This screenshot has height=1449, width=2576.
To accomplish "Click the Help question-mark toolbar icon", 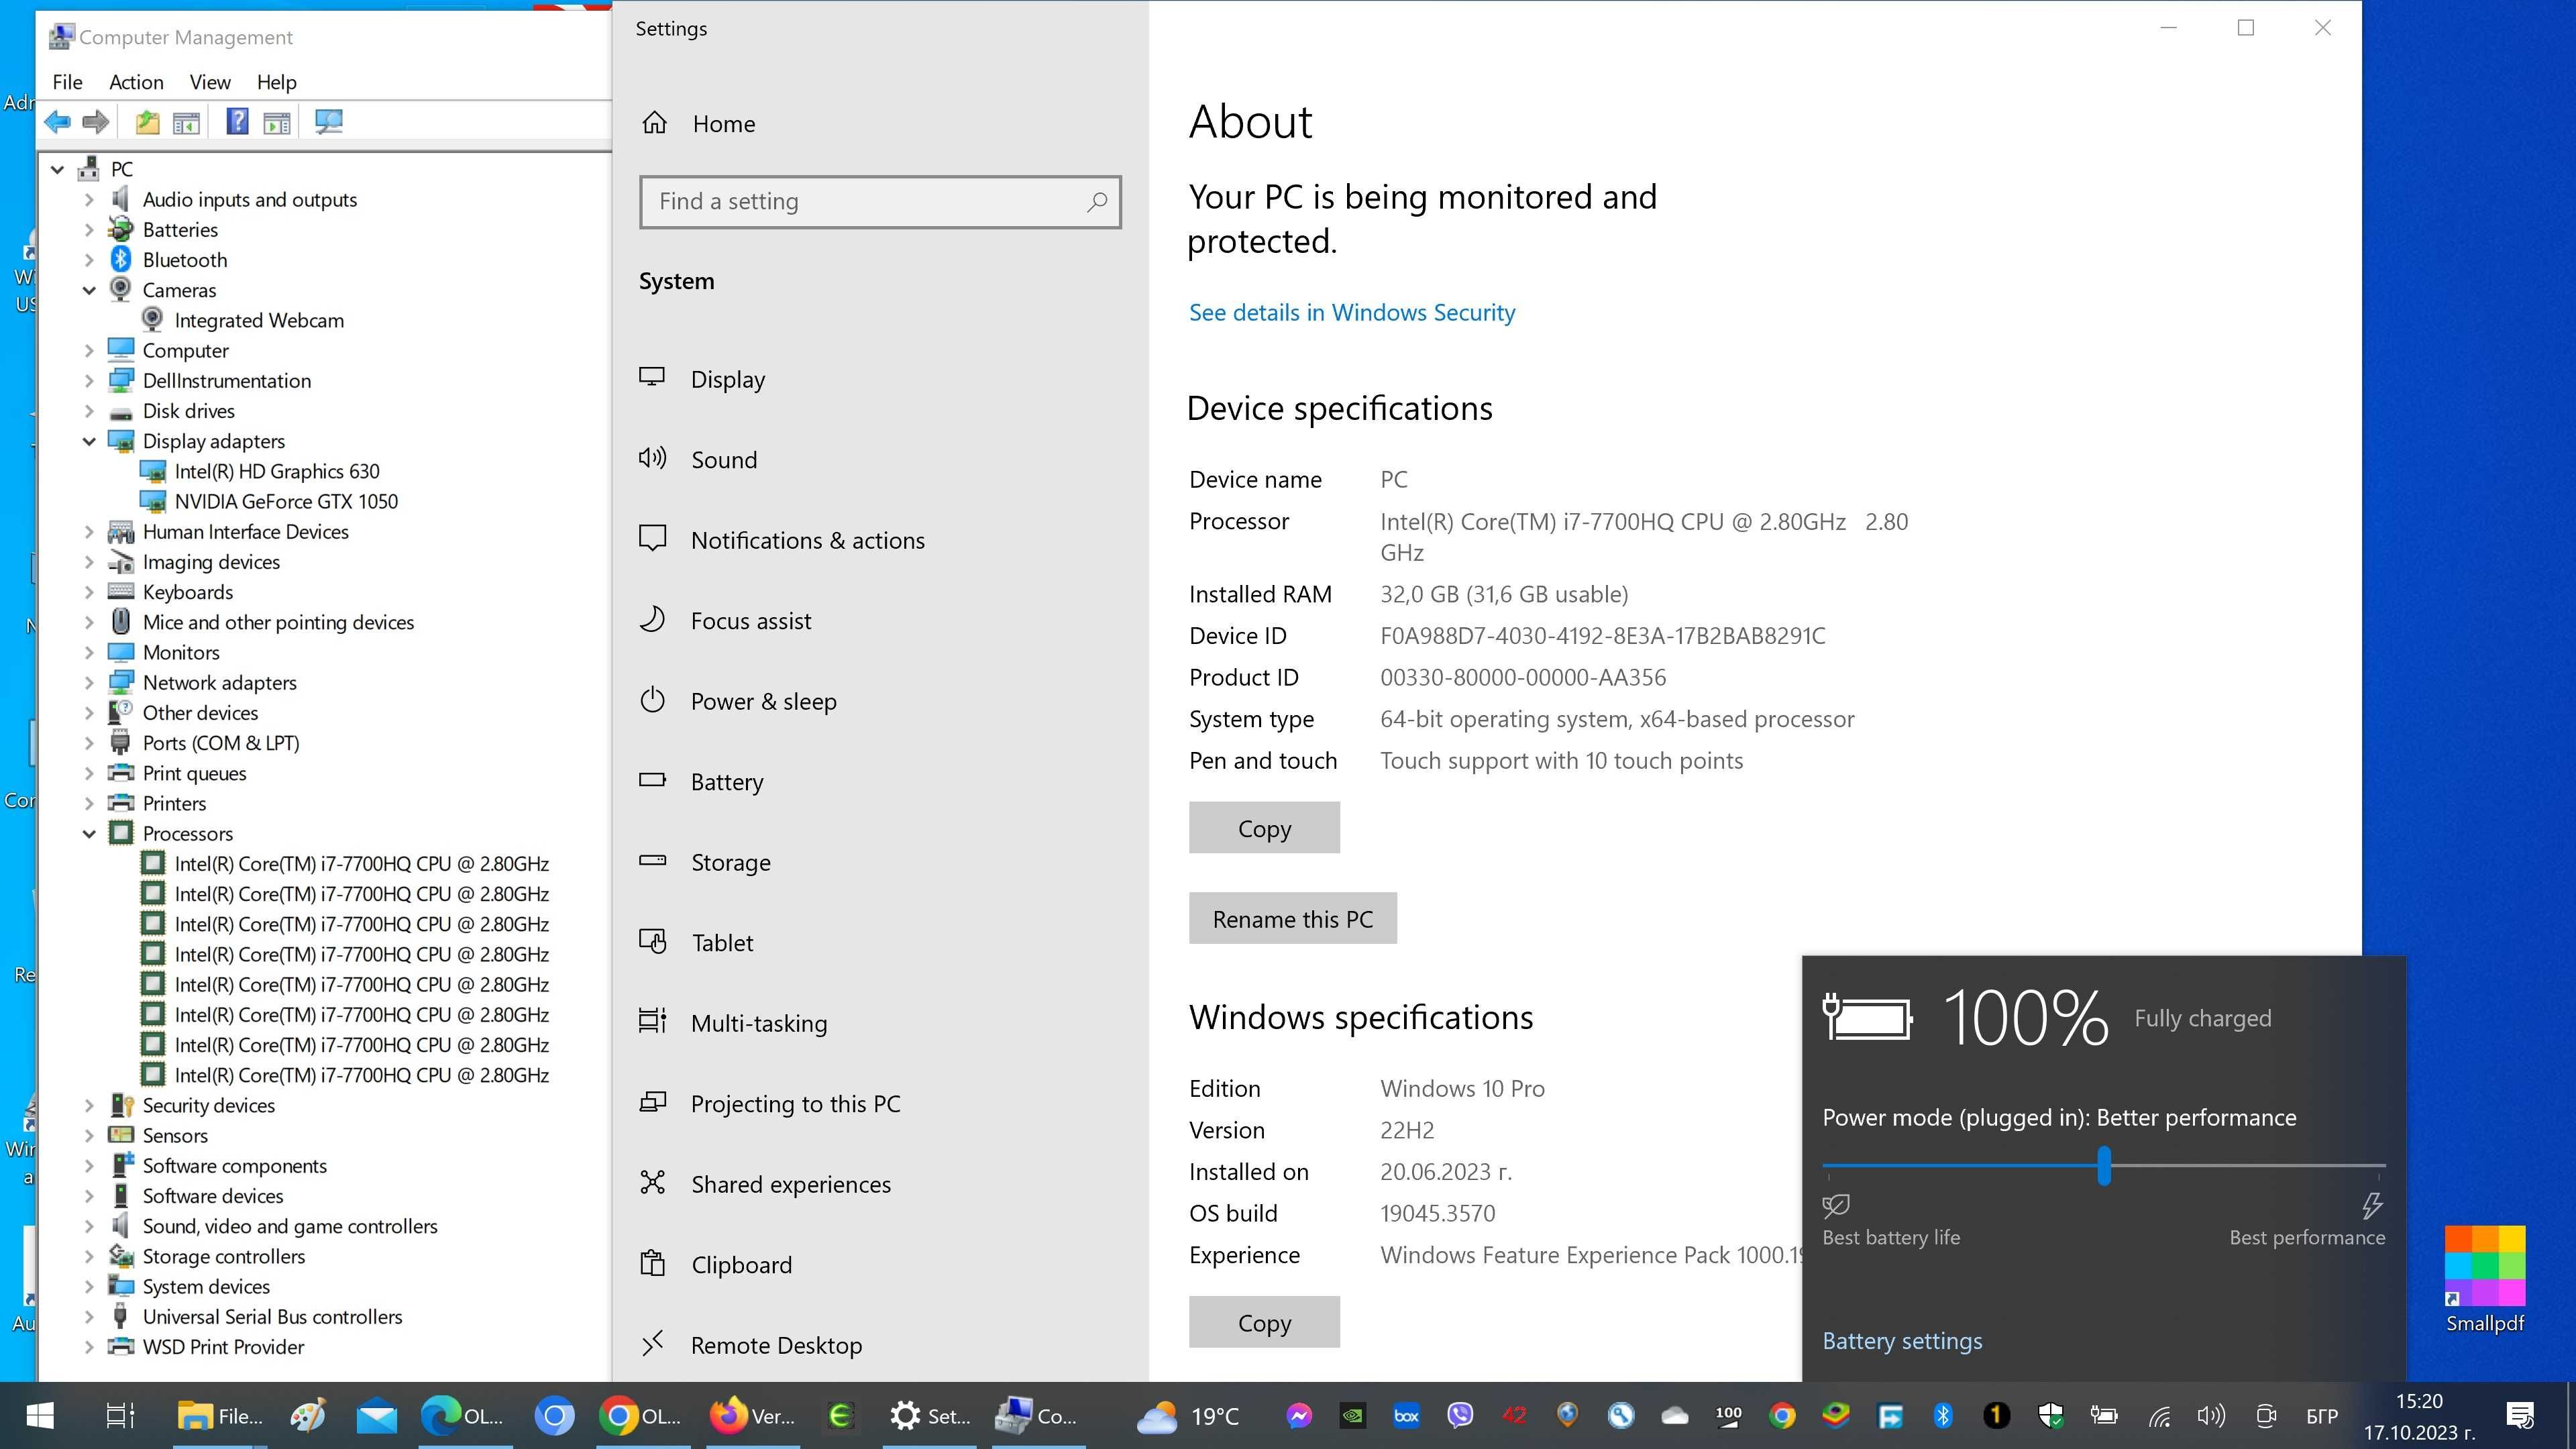I will pyautogui.click(x=237, y=122).
